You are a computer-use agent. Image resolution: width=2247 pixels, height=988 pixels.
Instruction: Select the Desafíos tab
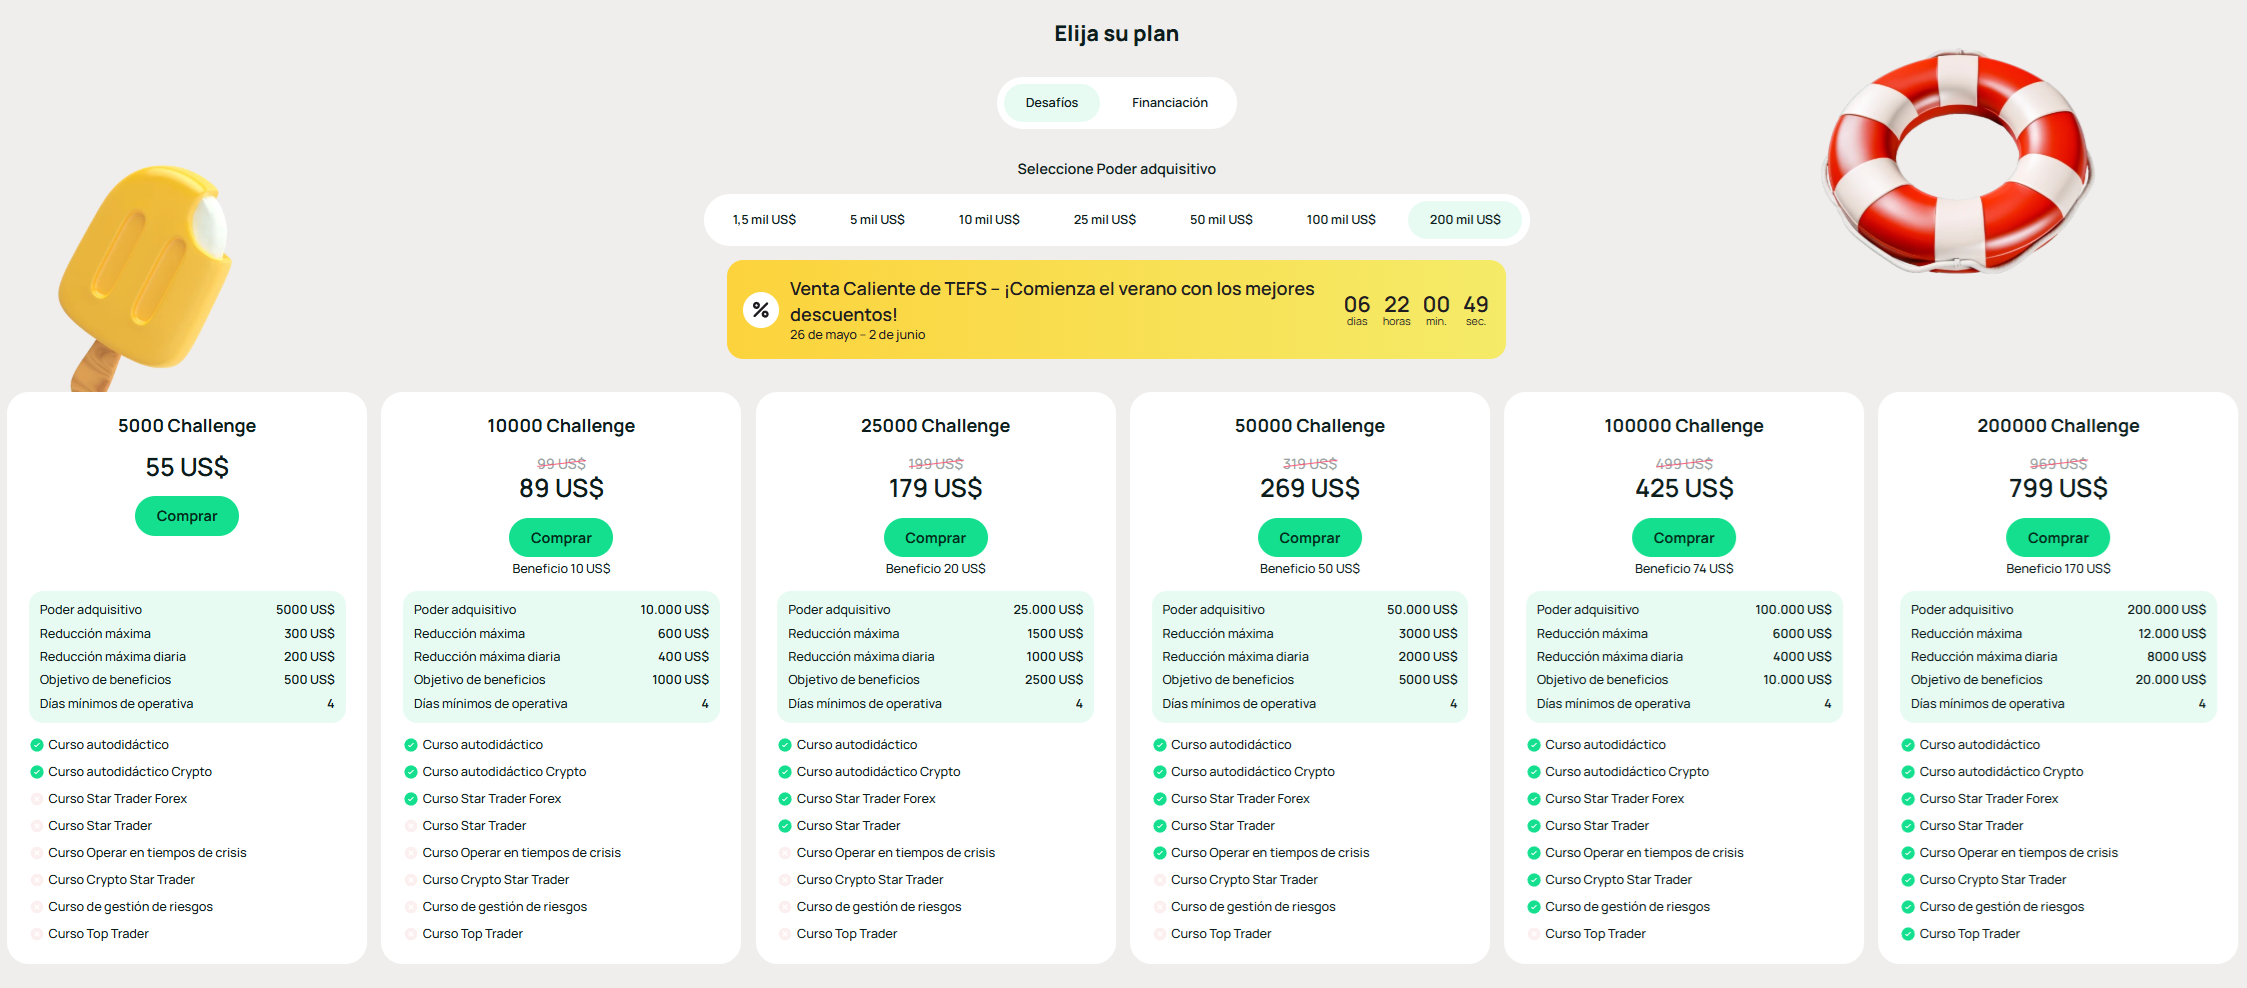1051,103
